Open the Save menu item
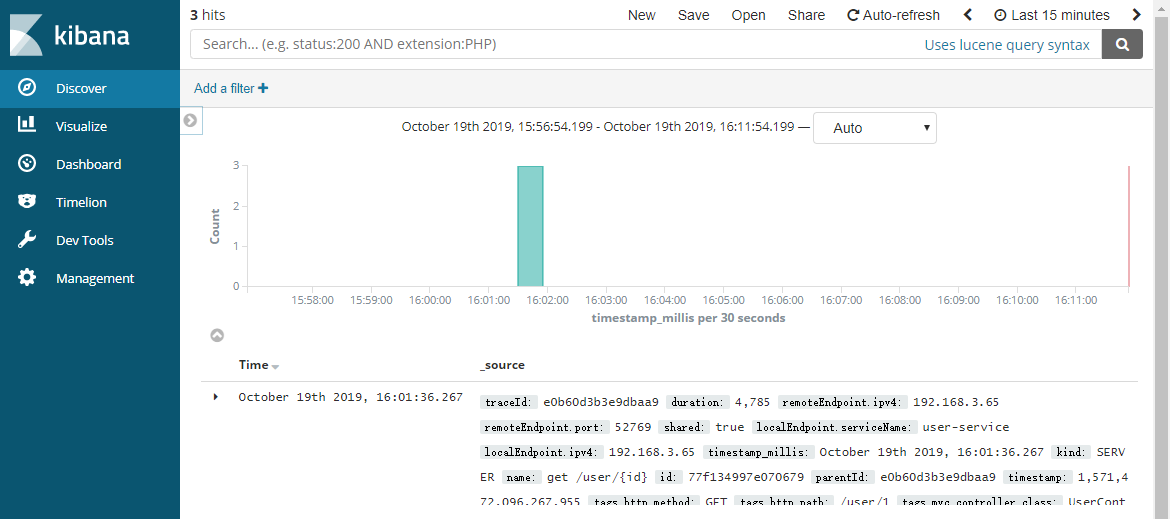The height and width of the screenshot is (519, 1170). (693, 15)
